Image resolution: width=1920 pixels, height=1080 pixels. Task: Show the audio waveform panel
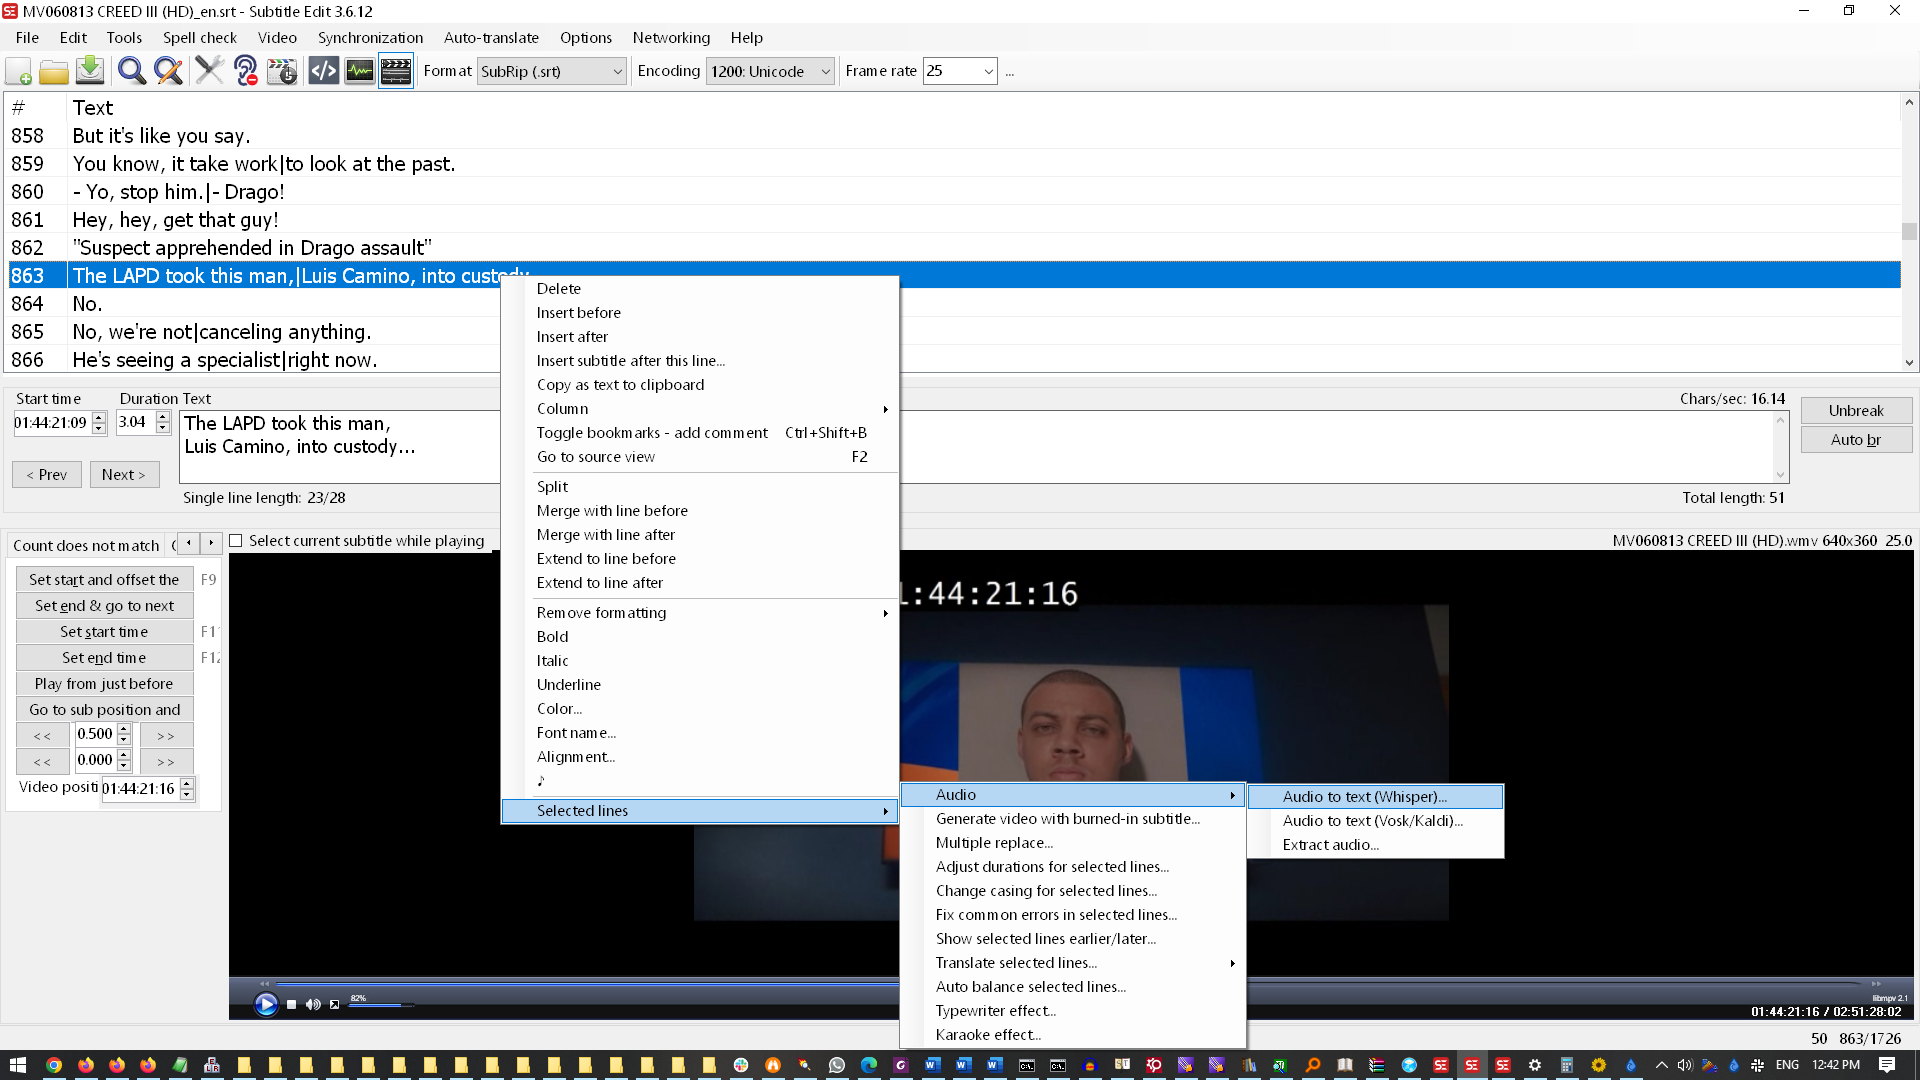(359, 71)
